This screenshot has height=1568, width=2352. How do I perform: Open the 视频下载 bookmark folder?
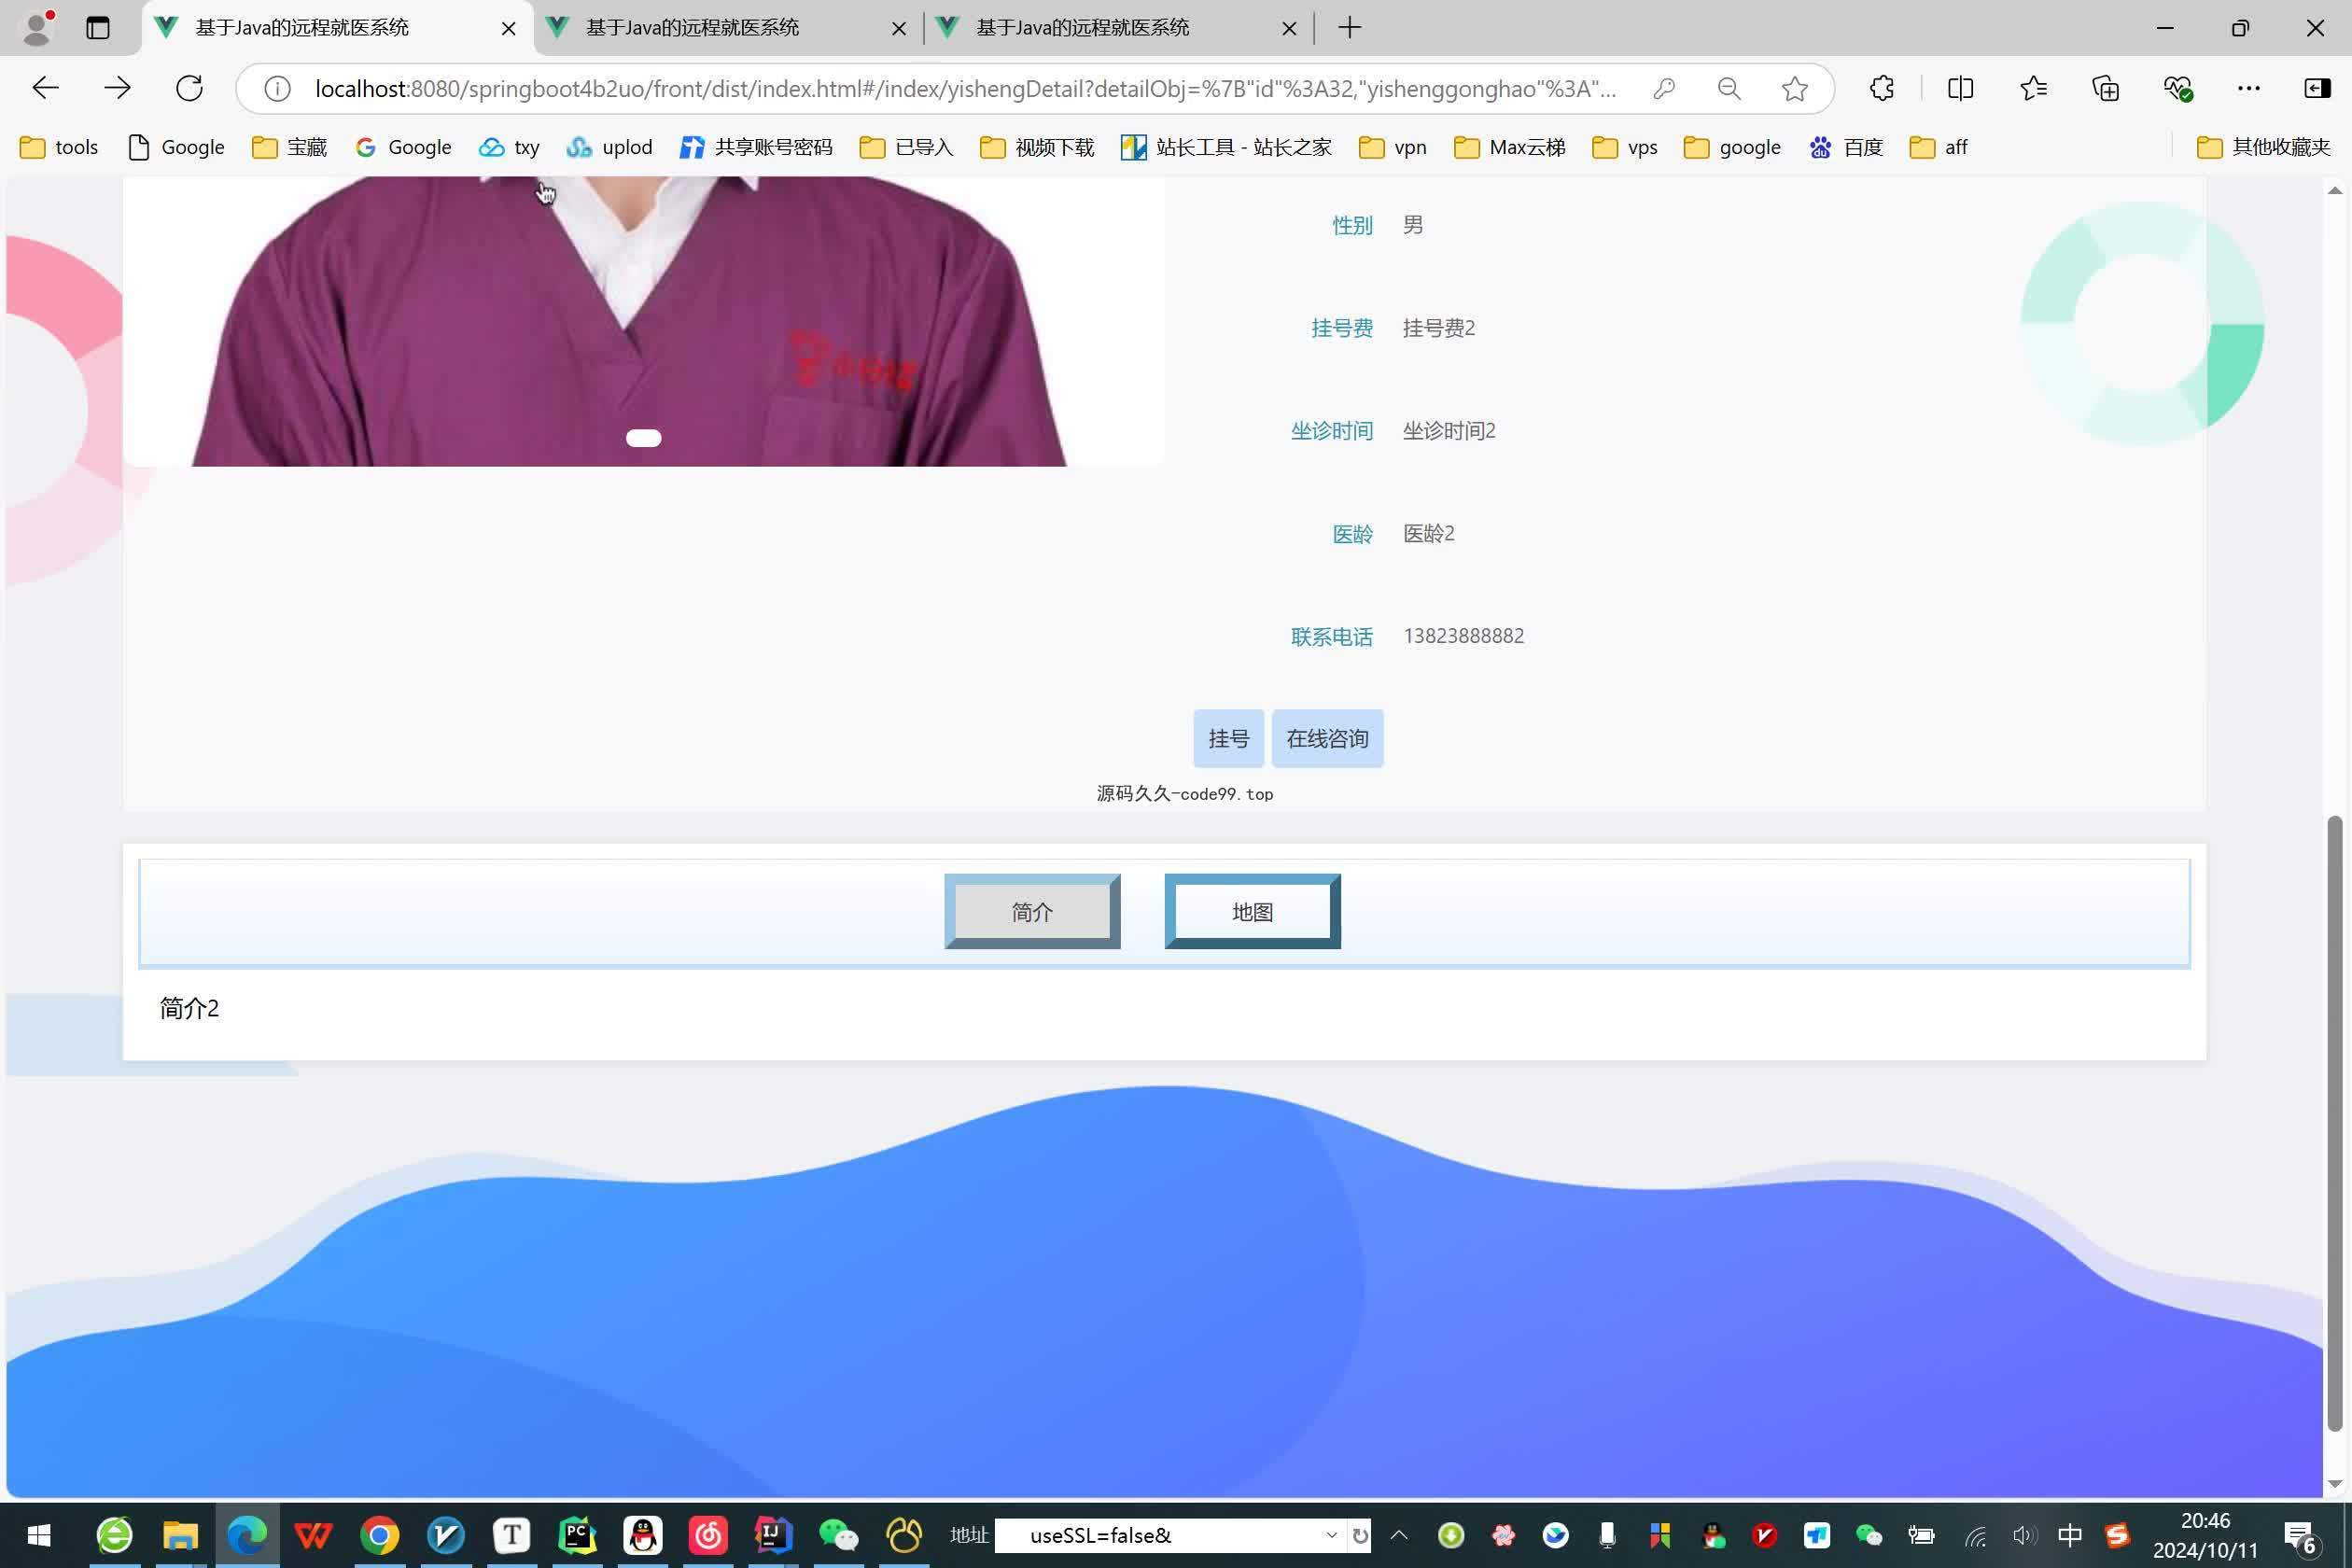click(1037, 147)
